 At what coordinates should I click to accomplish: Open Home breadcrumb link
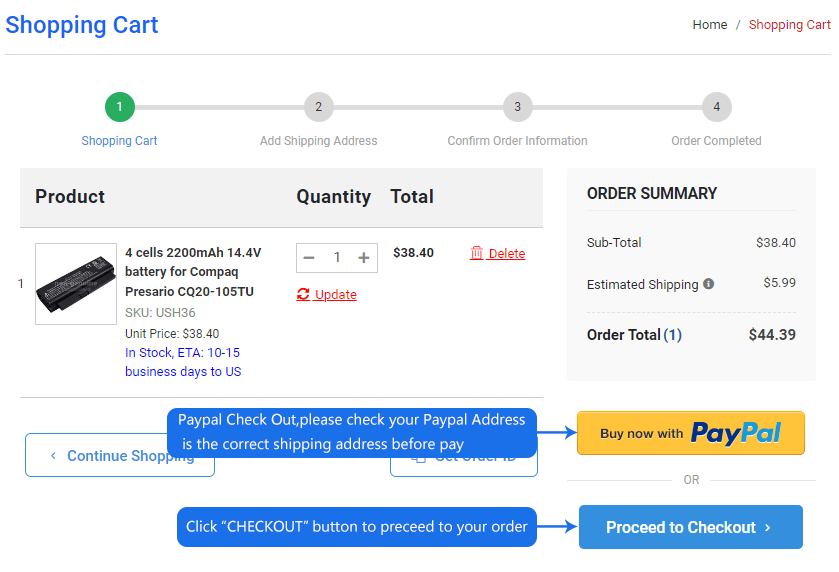[x=710, y=25]
